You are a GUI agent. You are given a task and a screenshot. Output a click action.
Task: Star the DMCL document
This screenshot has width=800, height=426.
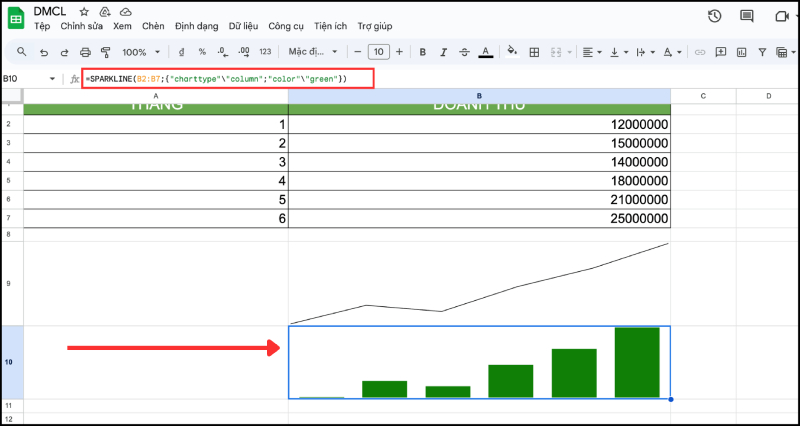[84, 12]
